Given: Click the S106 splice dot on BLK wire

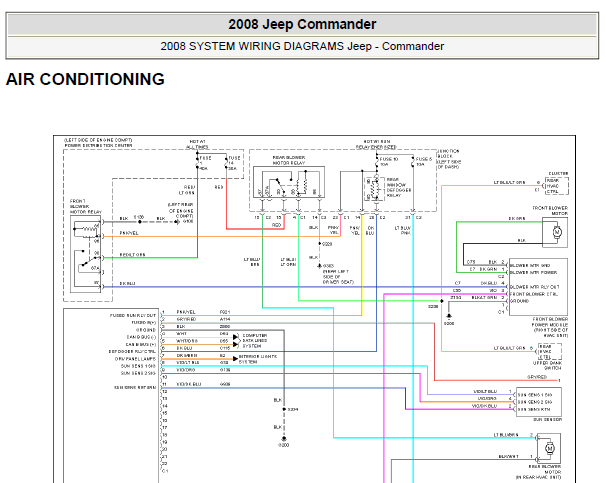Looking at the screenshot, I should [x=140, y=222].
